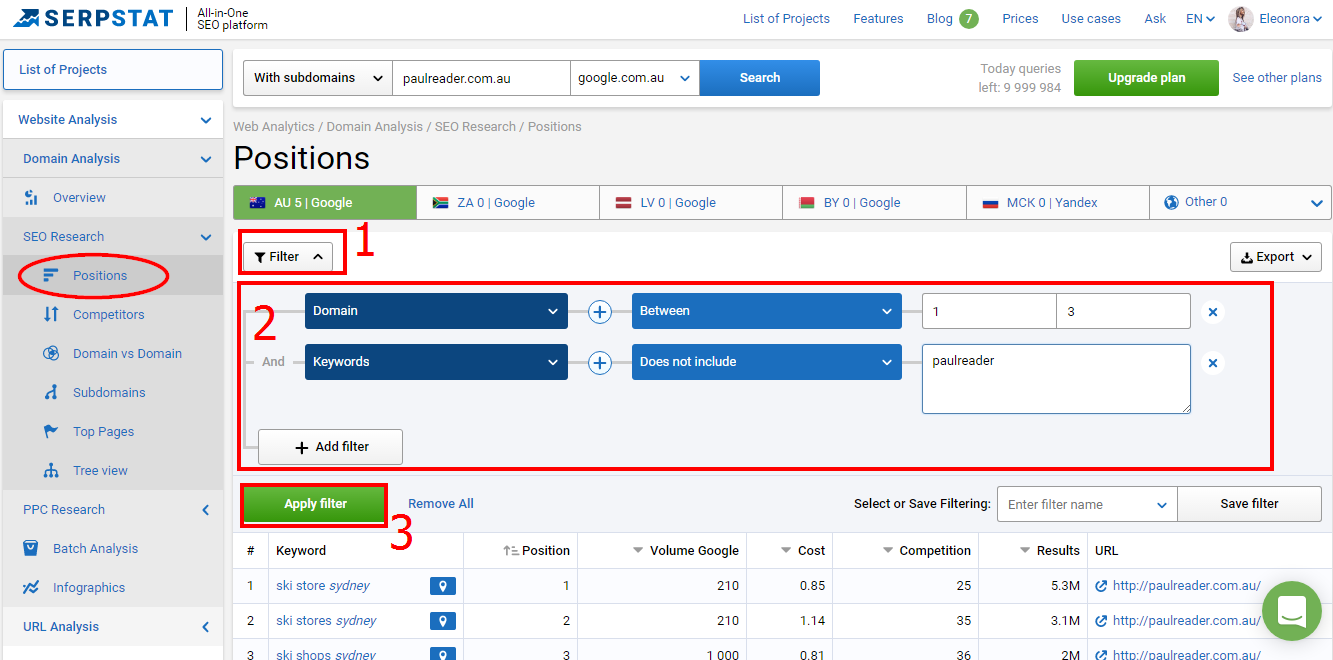Open the With subdomains dropdown
Screen dimensions: 1333x660
[318, 78]
